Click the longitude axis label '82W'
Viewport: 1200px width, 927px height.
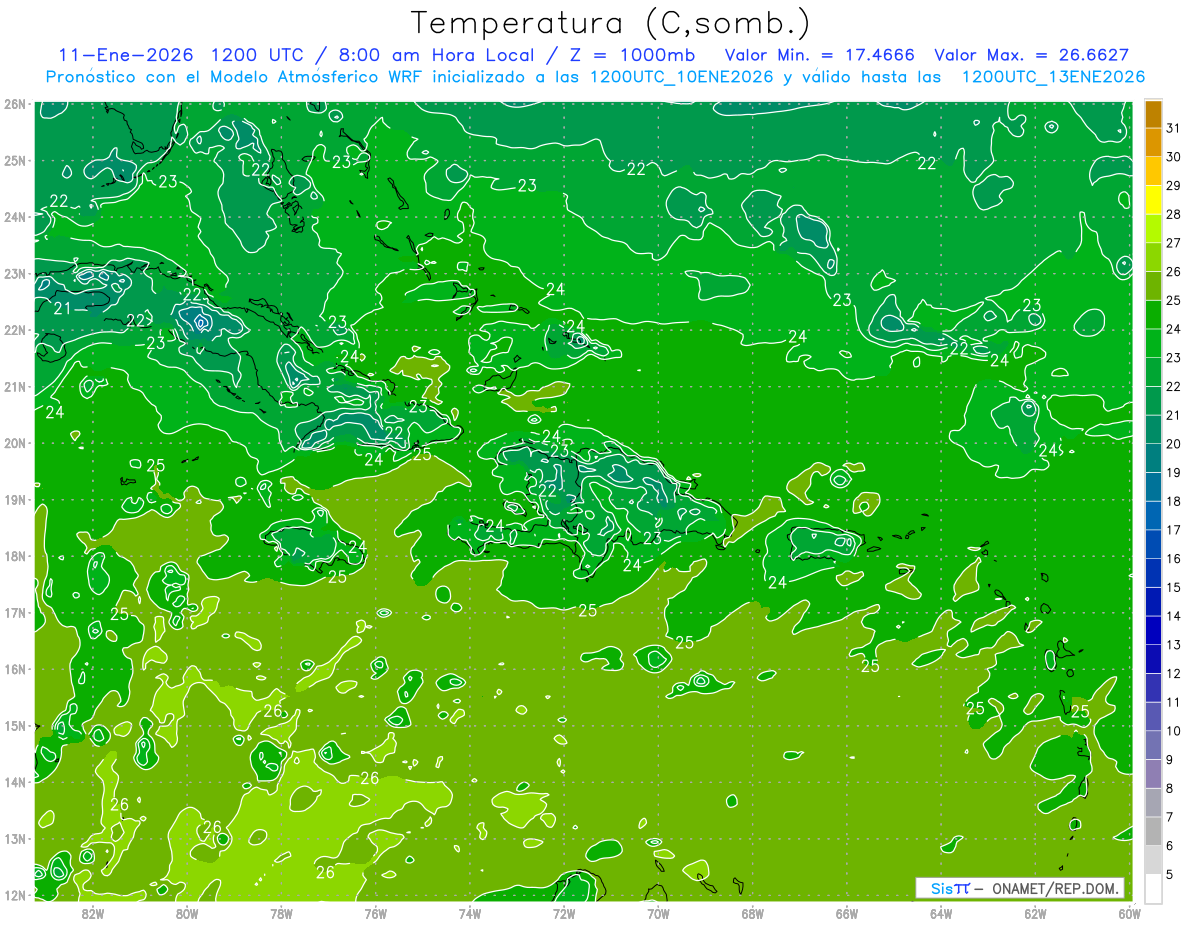[93, 913]
